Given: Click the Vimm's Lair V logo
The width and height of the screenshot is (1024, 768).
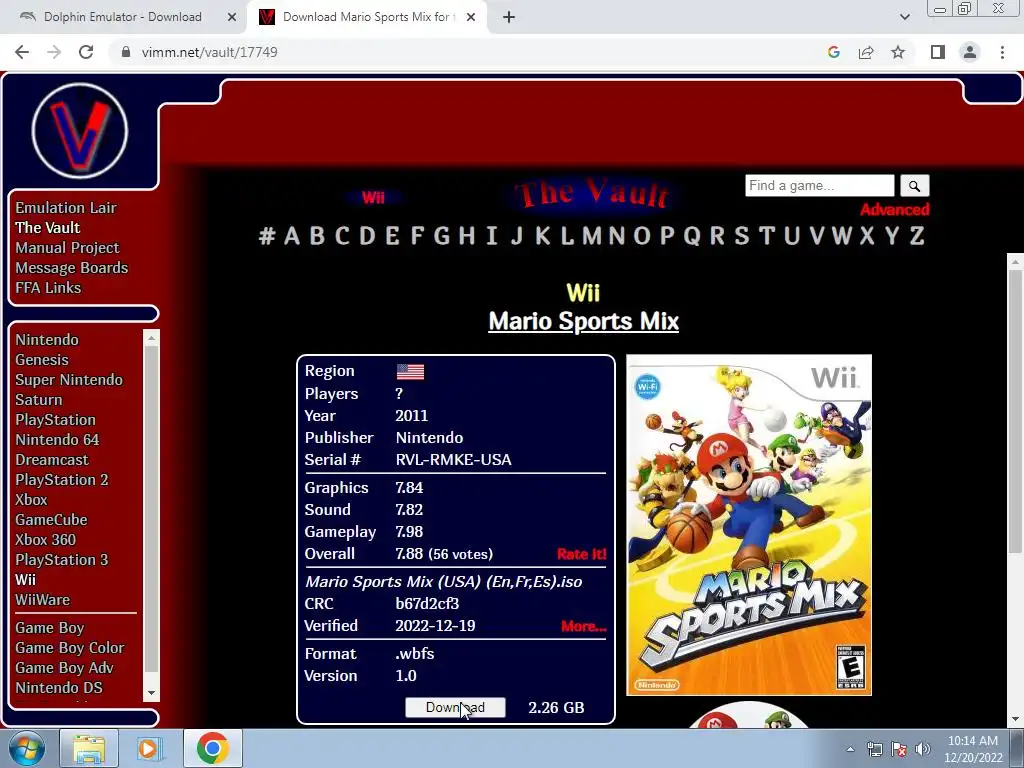Looking at the screenshot, I should pyautogui.click(x=80, y=131).
